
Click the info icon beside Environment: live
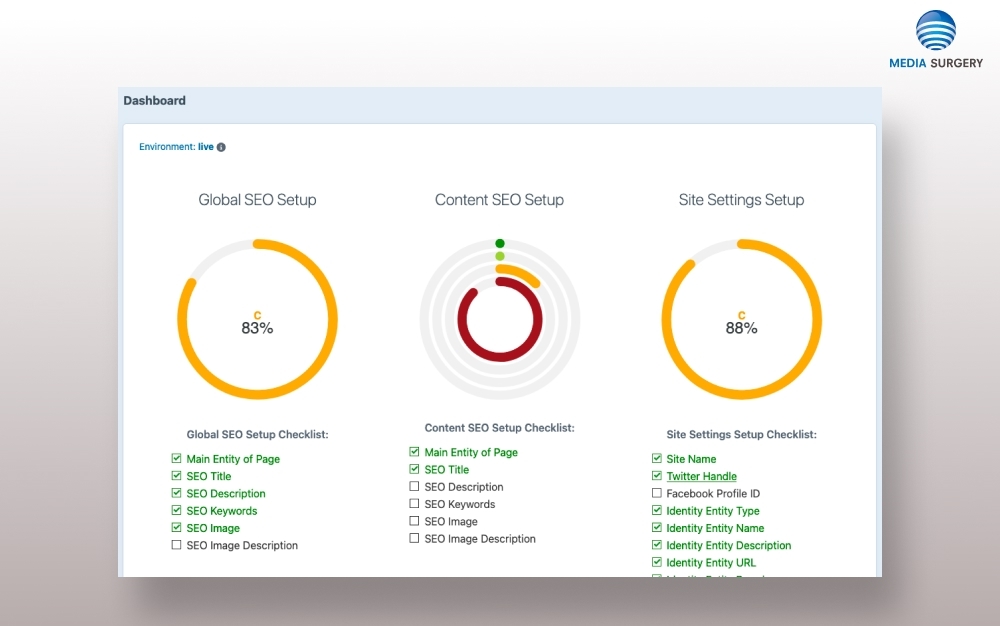coord(221,147)
